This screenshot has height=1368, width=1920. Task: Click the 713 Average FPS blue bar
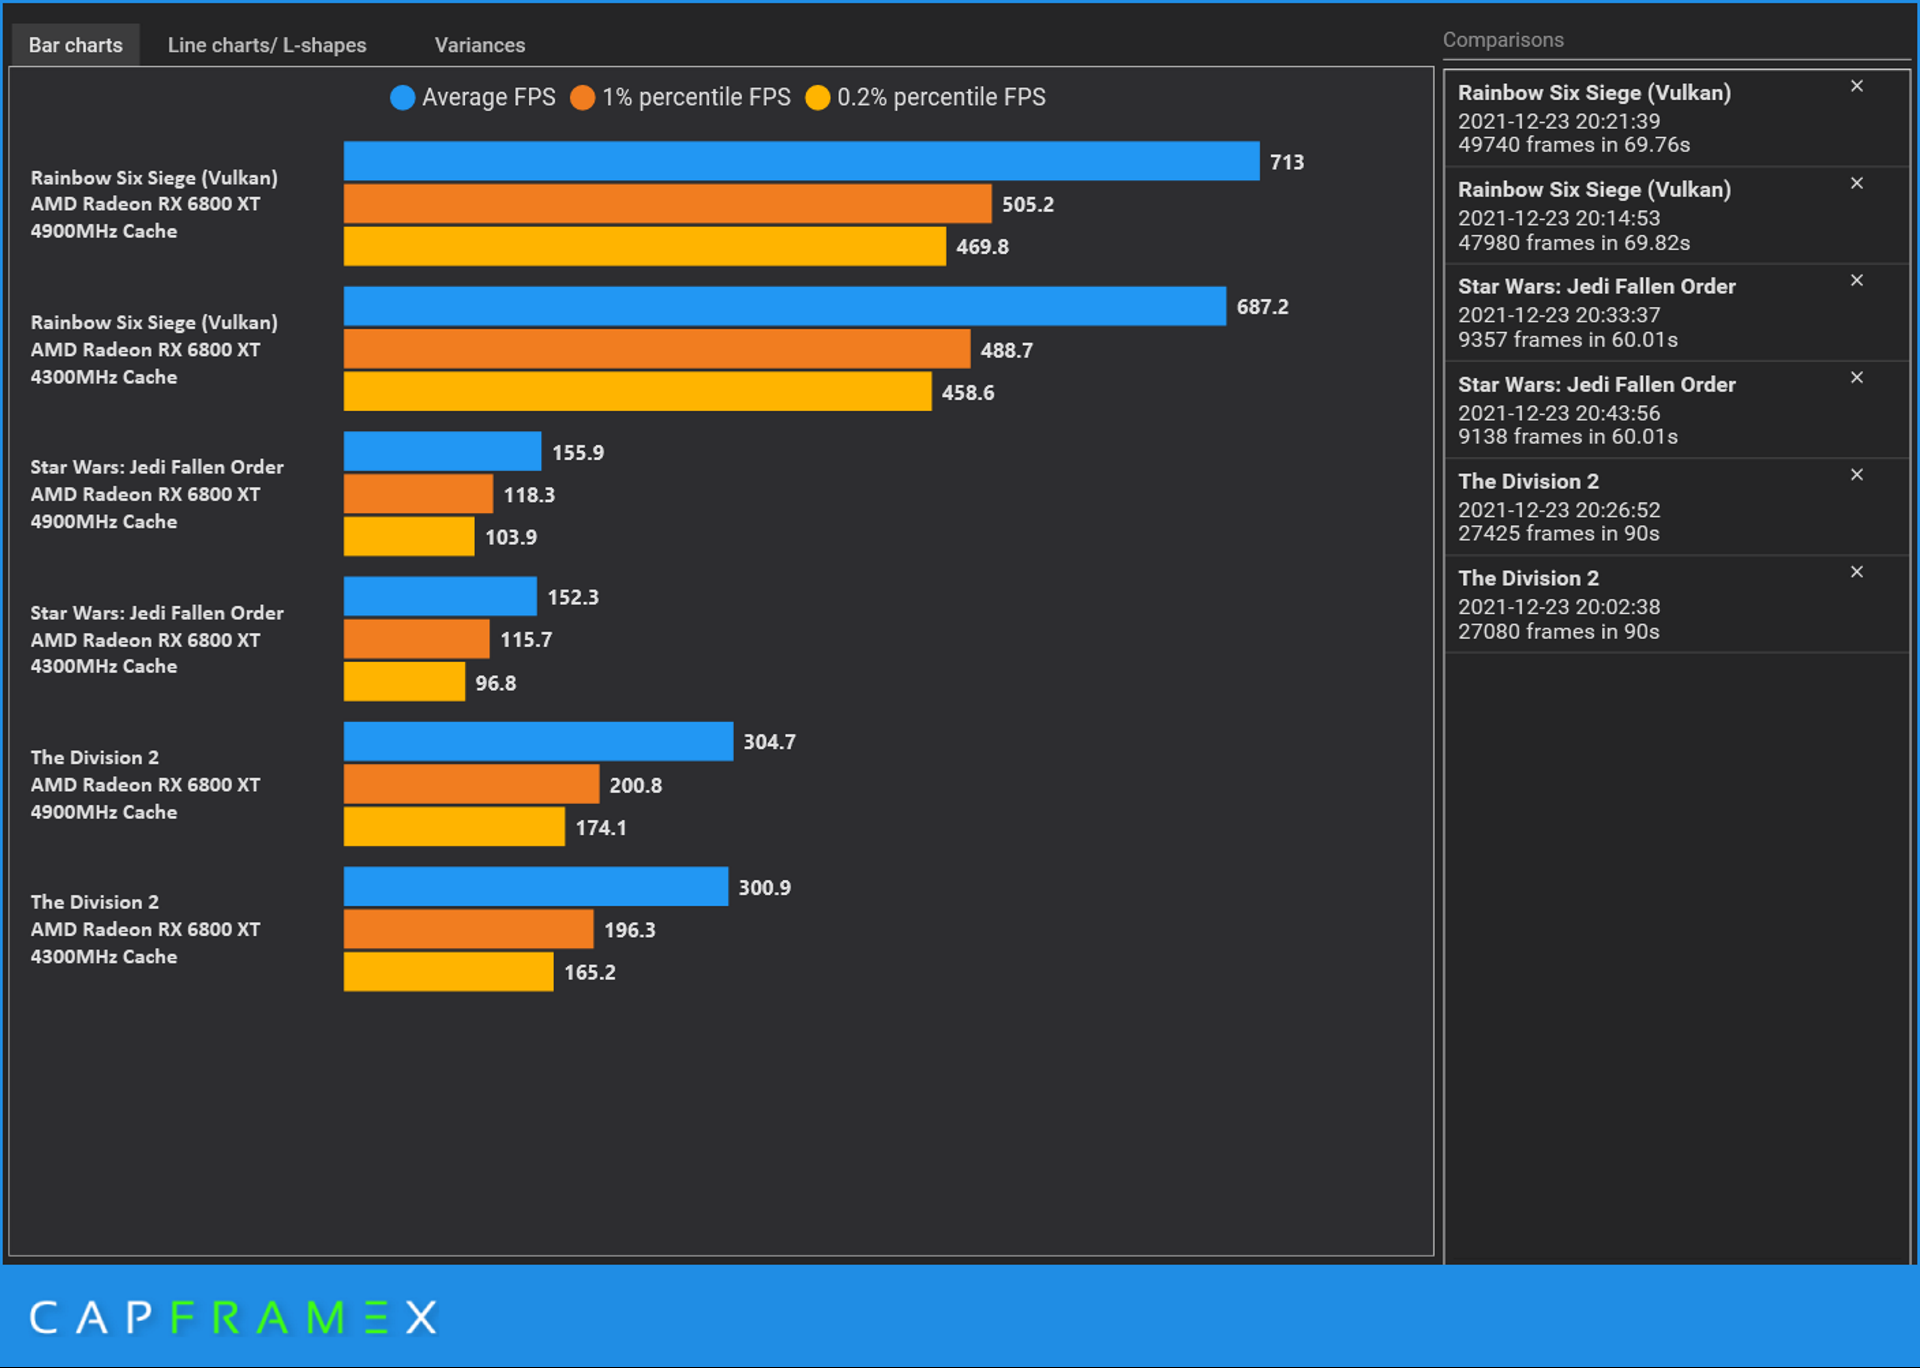pyautogui.click(x=800, y=161)
